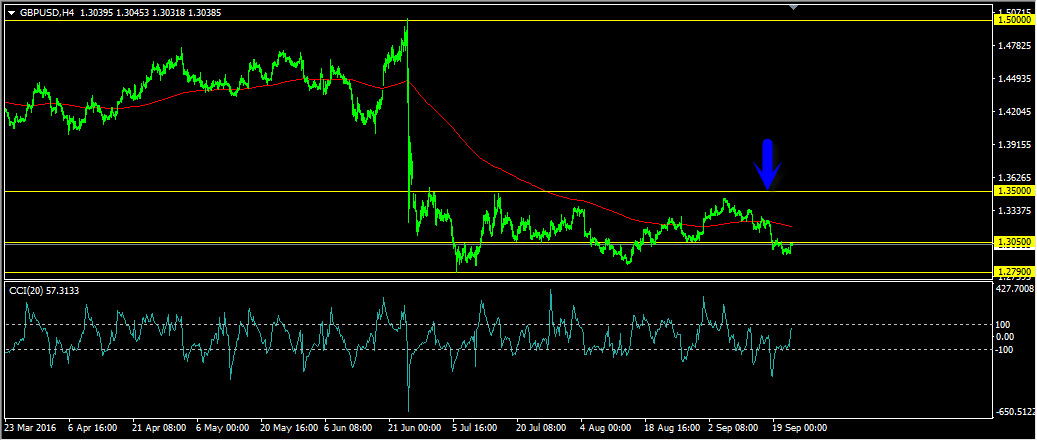Image resolution: width=1037 pixels, height=441 pixels.
Task: Click the 19 Sep 00:00 date label
Action: pyautogui.click(x=800, y=428)
